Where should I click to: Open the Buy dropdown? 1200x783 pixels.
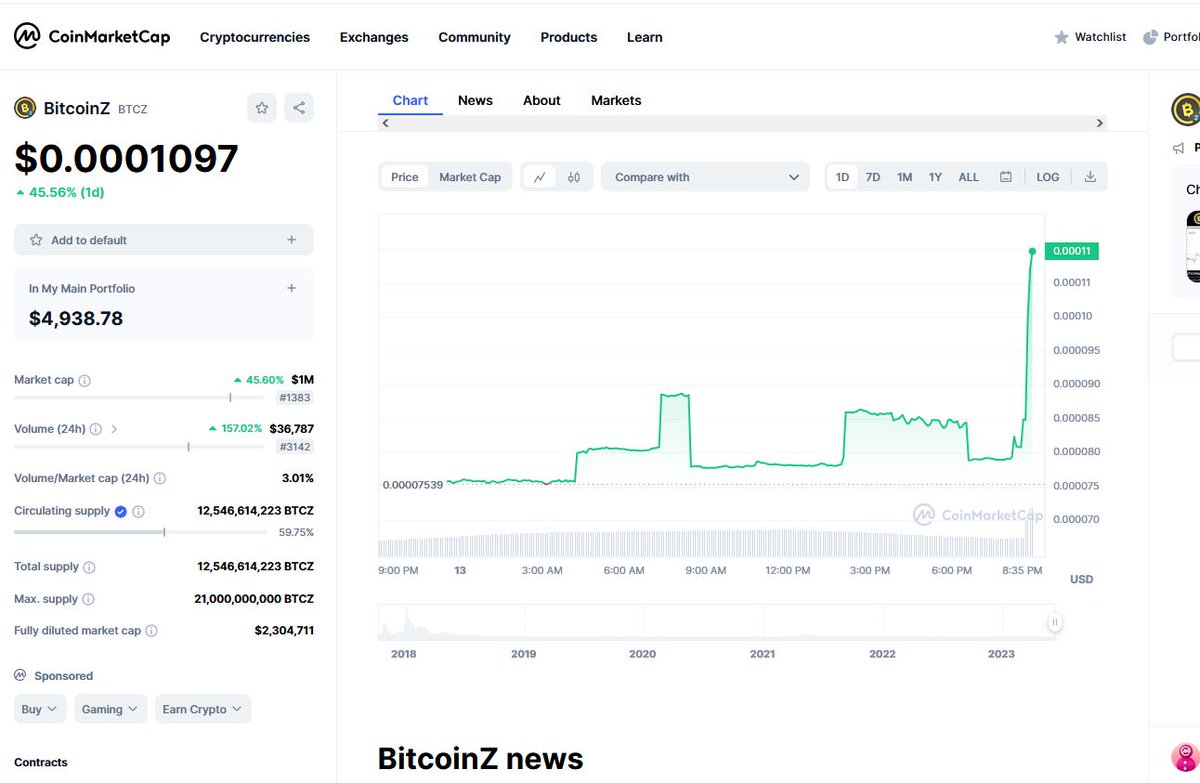(40, 709)
